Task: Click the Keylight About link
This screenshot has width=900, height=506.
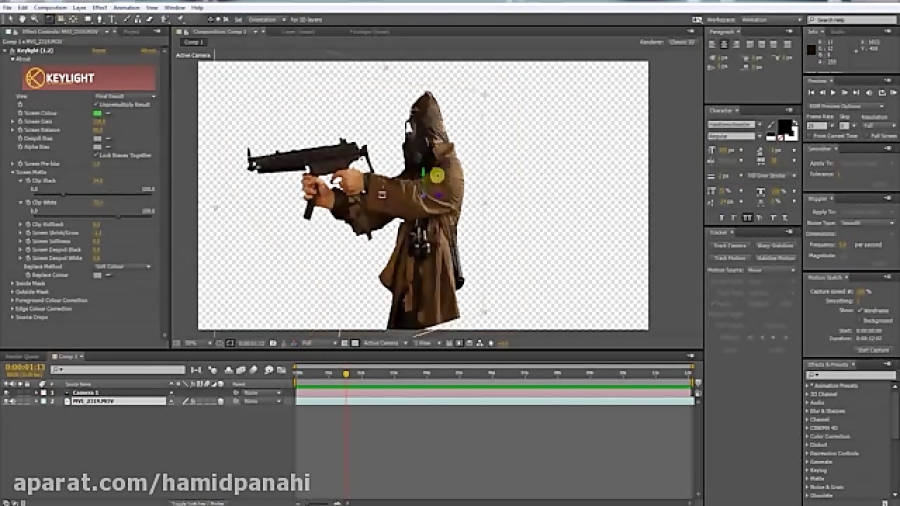Action: click(x=149, y=50)
